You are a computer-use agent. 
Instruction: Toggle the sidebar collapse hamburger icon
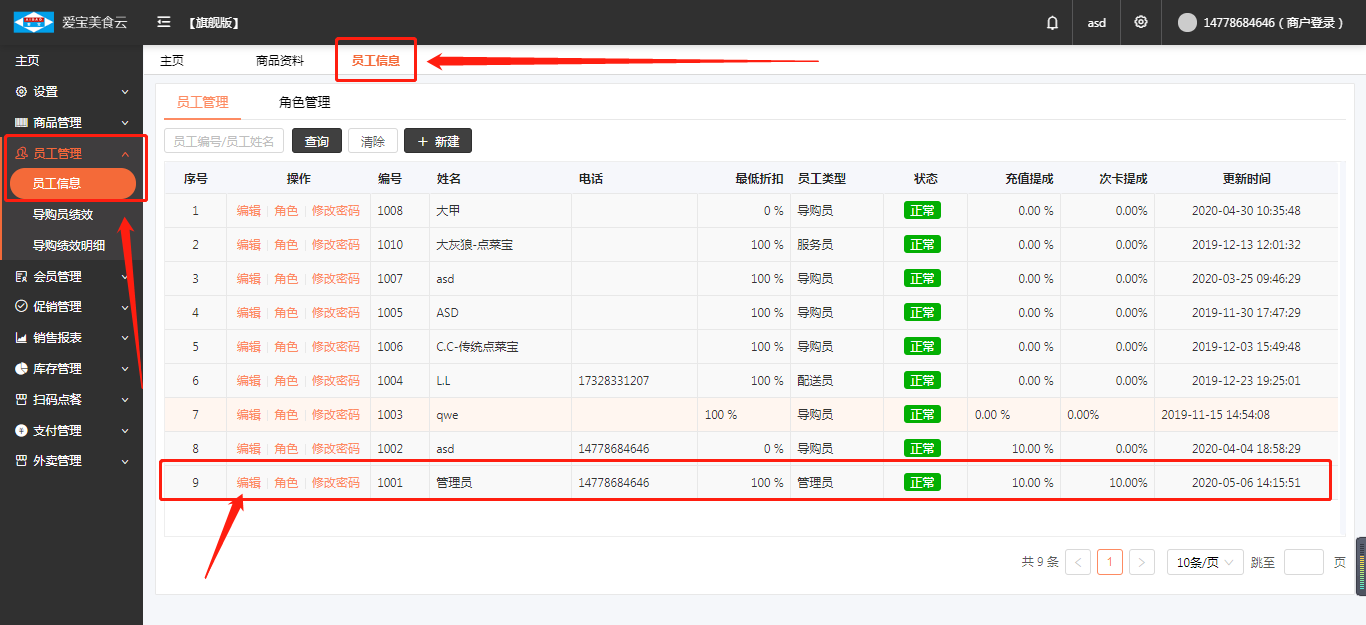164,22
